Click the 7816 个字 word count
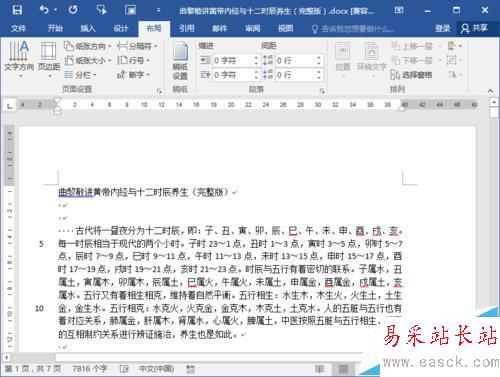The height and width of the screenshot is (377, 500). click(90, 369)
